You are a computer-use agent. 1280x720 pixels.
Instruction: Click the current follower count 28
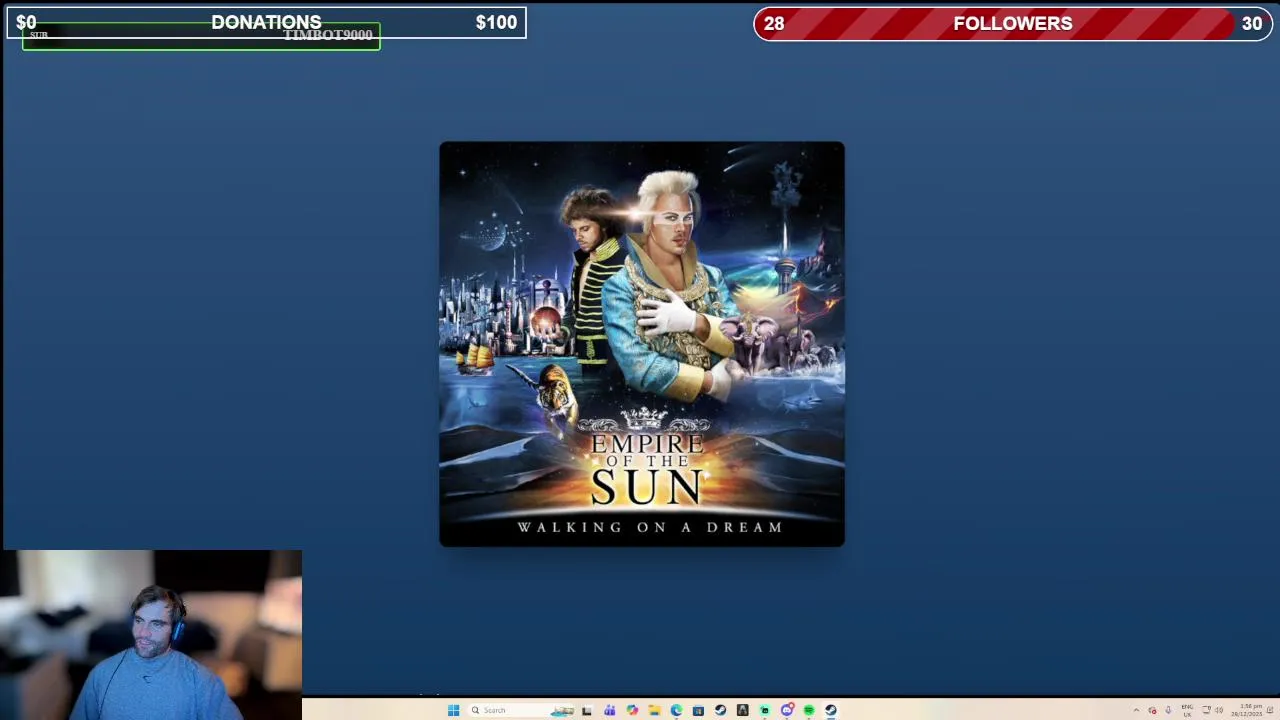(x=774, y=24)
